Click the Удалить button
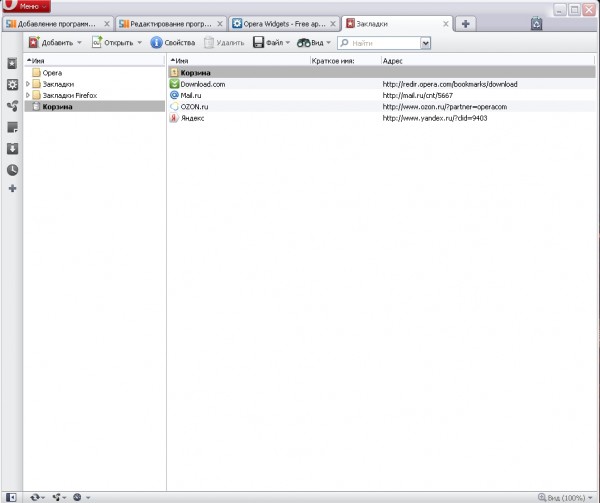Viewport: 600px width, 503px height. 224,42
